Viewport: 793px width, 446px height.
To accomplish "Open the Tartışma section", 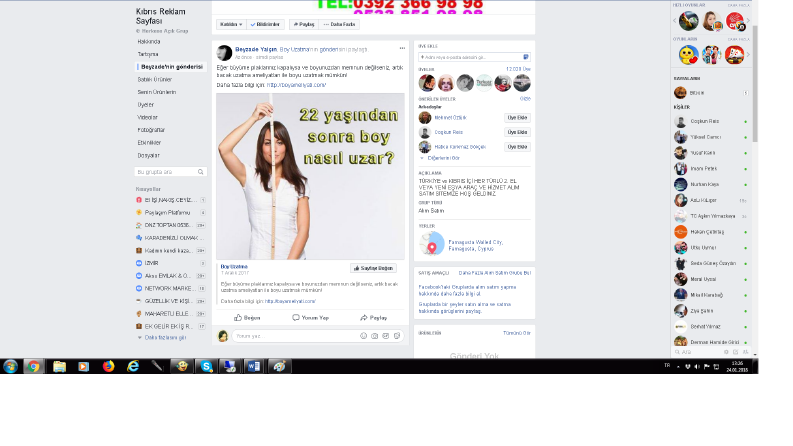I will click(148, 54).
